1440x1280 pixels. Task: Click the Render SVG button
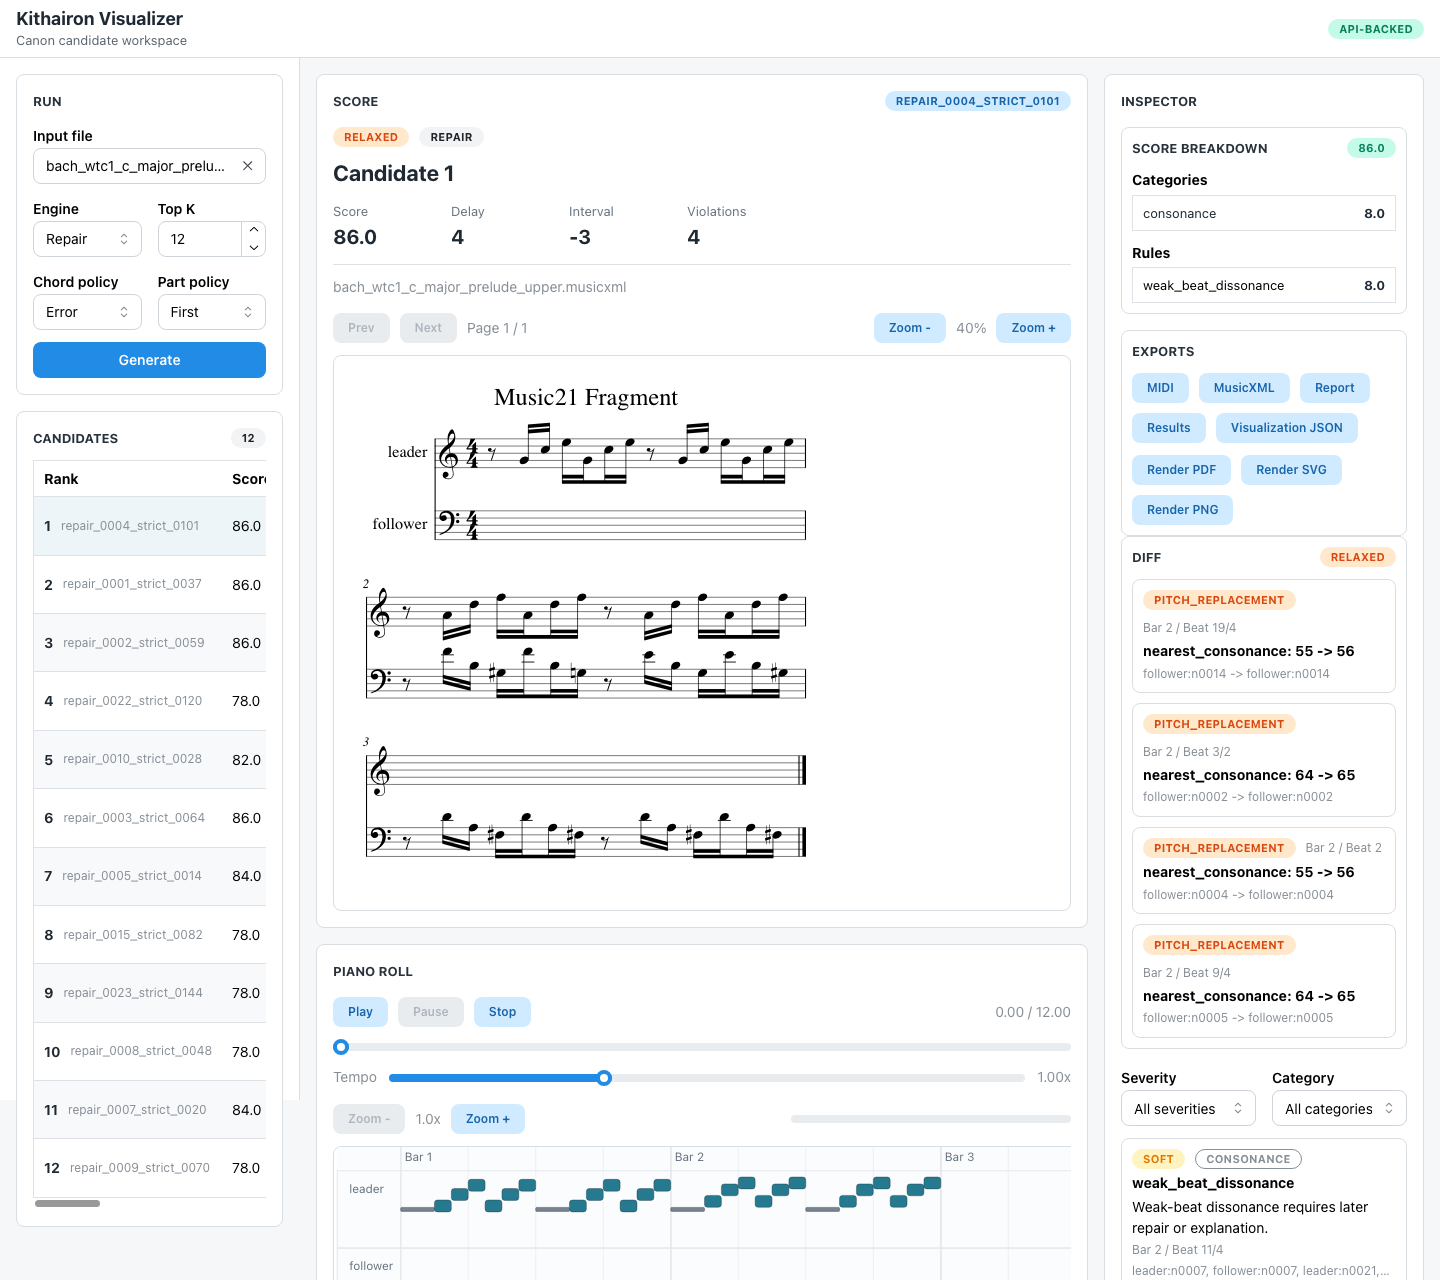click(x=1291, y=470)
